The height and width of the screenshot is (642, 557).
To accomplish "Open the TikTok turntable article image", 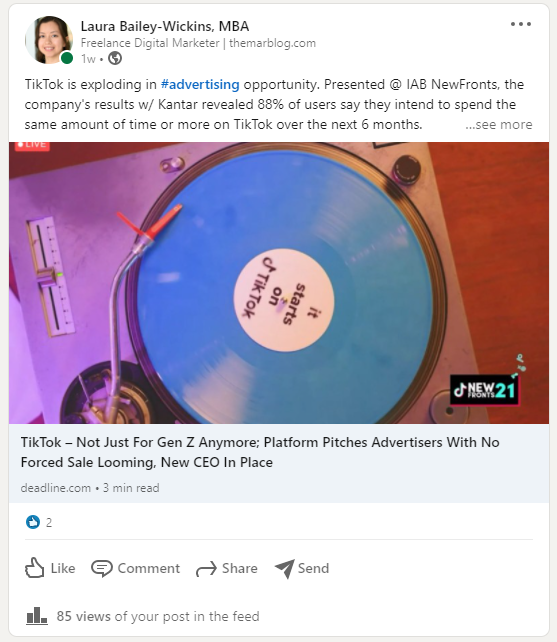I will pyautogui.click(x=279, y=283).
